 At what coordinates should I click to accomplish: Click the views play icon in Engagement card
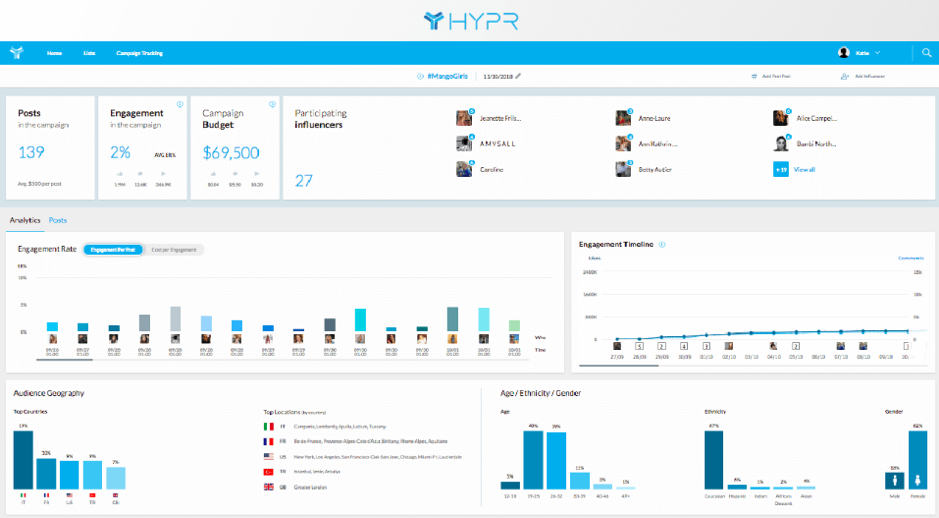tap(163, 174)
